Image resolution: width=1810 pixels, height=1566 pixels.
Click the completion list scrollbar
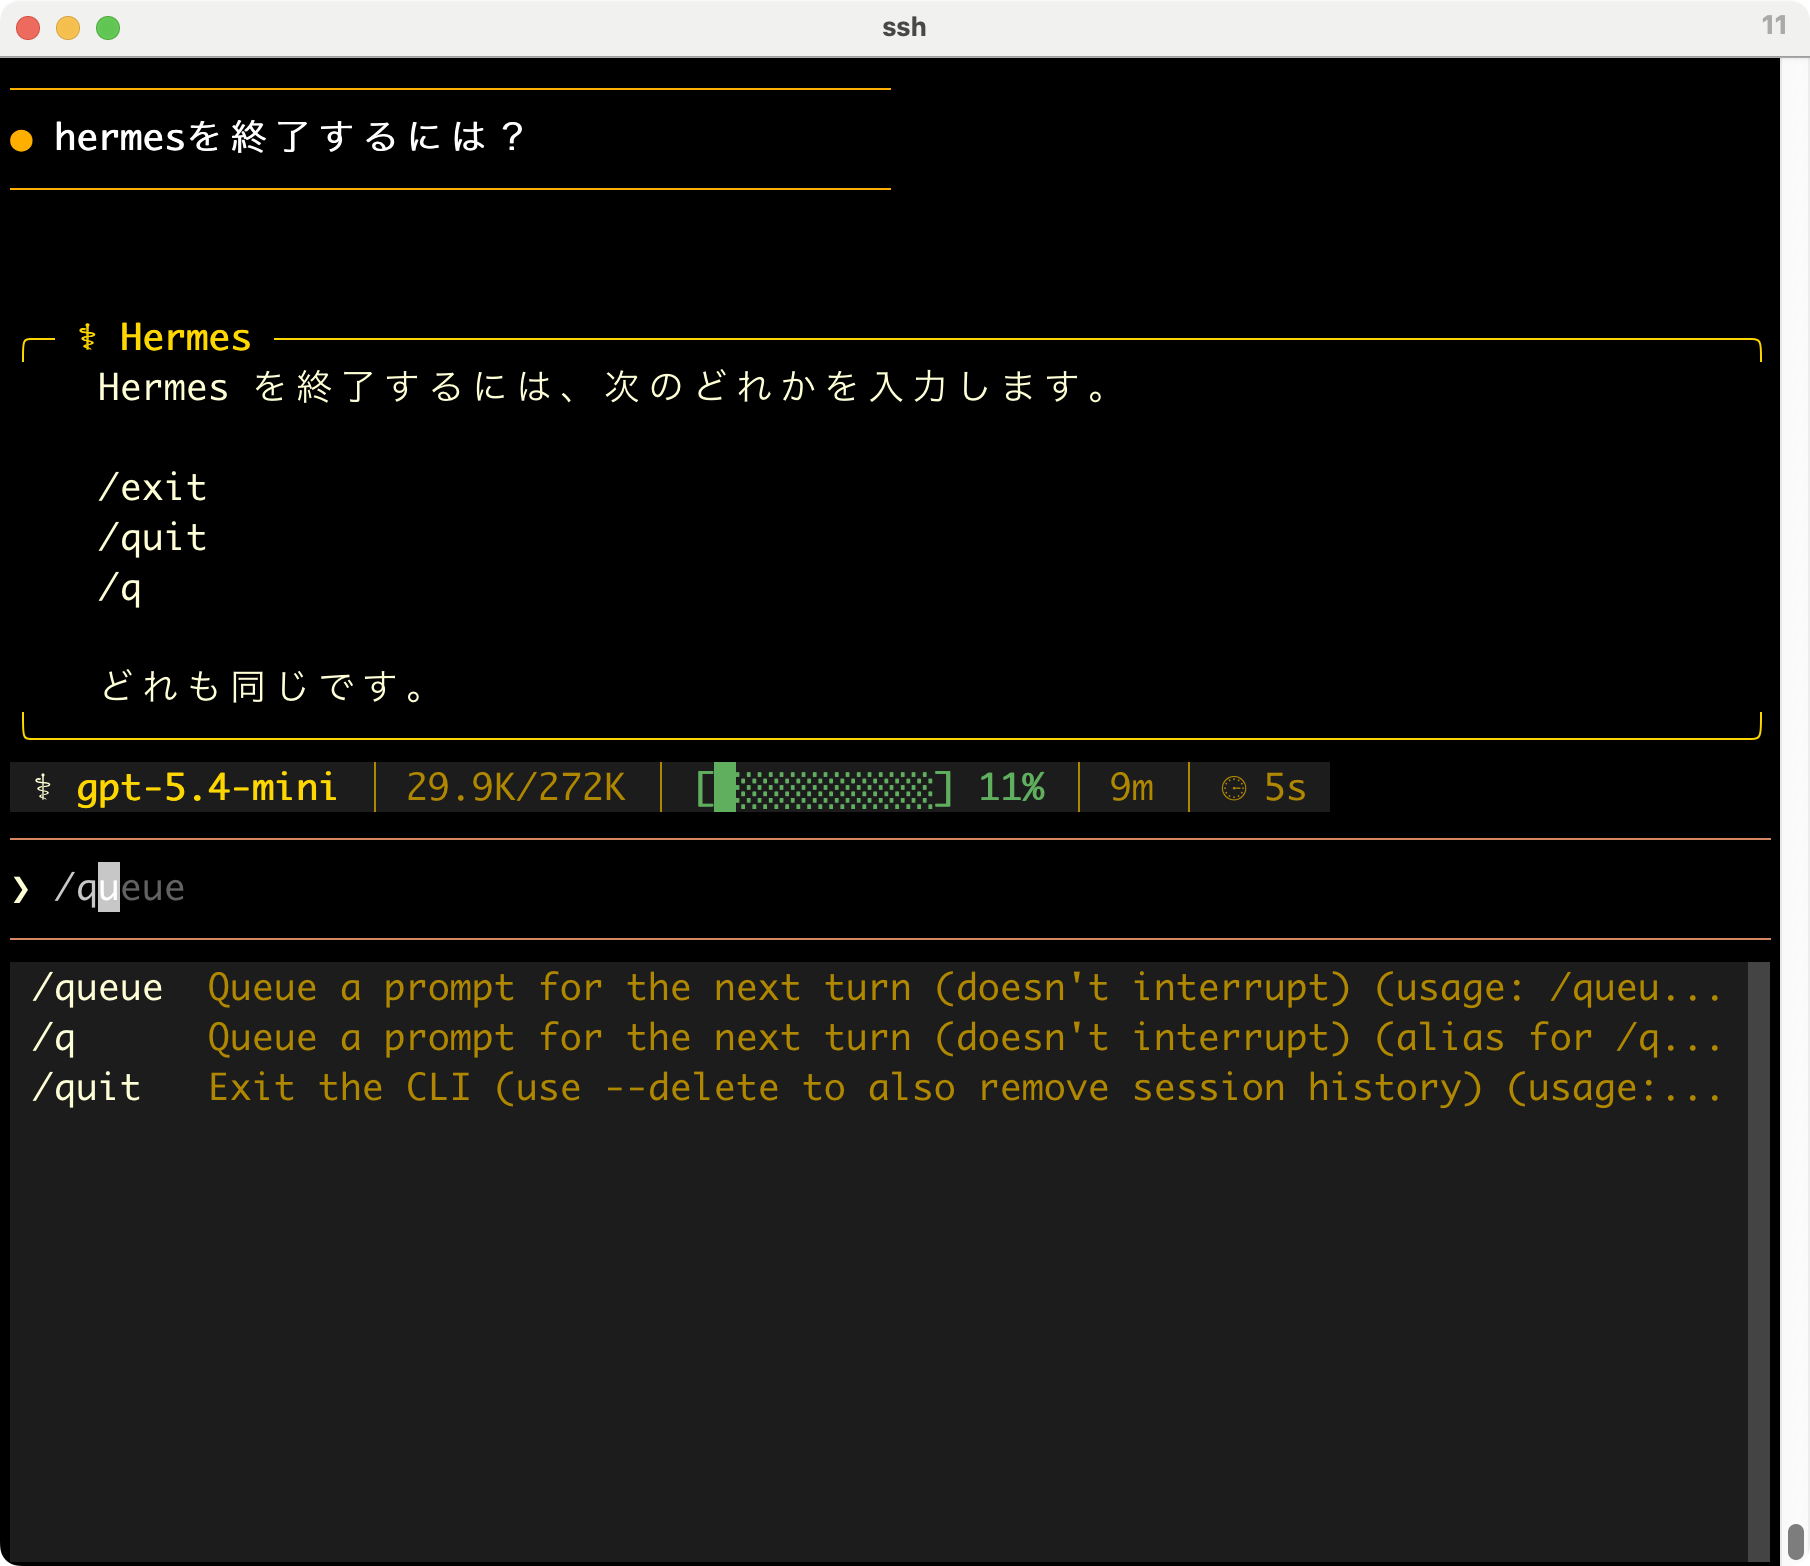point(1758,1260)
